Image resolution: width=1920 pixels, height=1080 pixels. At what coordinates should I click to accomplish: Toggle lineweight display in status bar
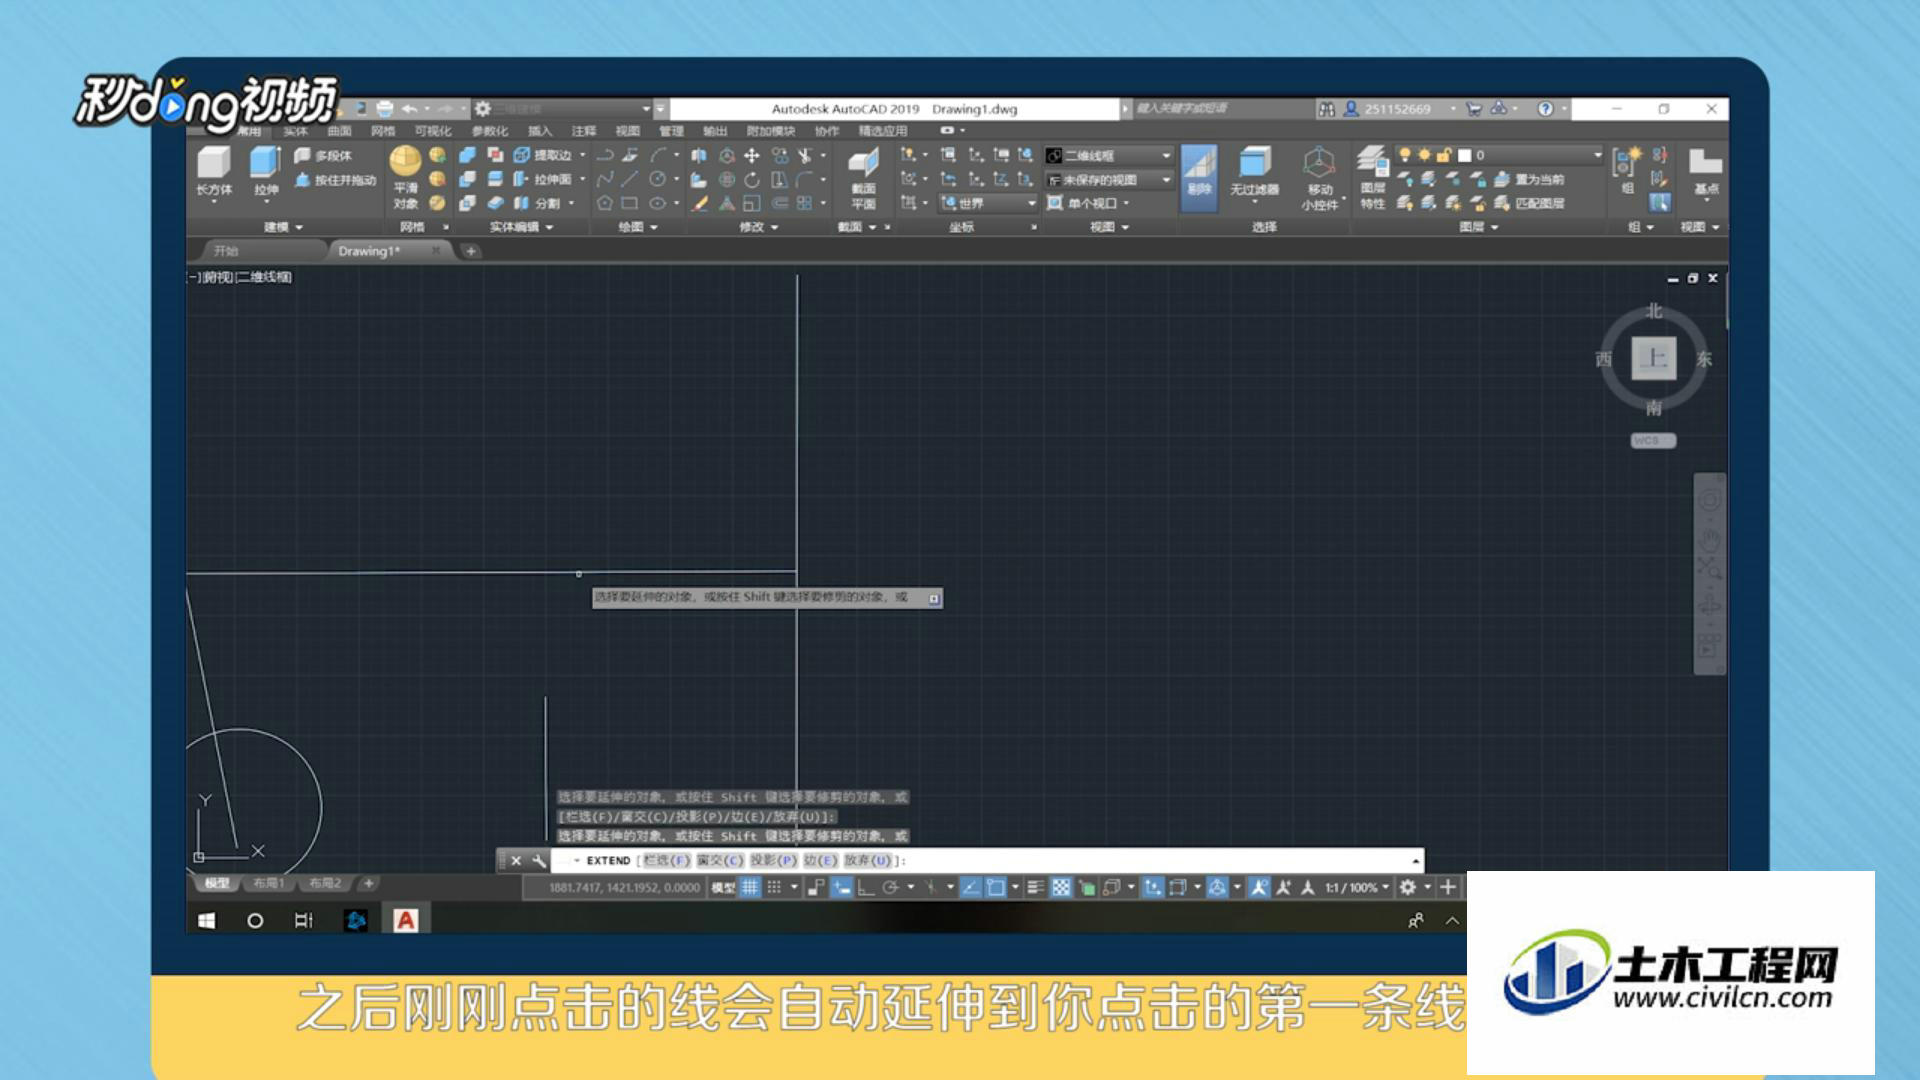[1036, 887]
